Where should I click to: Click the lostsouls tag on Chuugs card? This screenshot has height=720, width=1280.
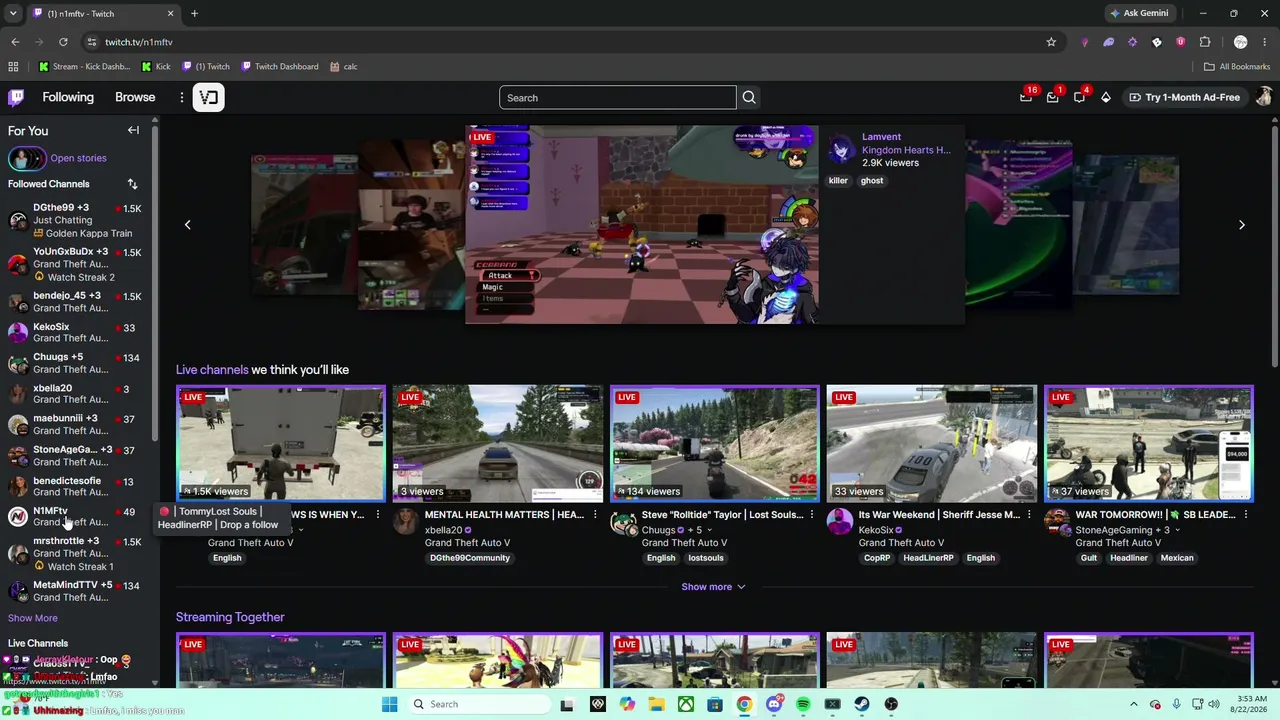705,558
